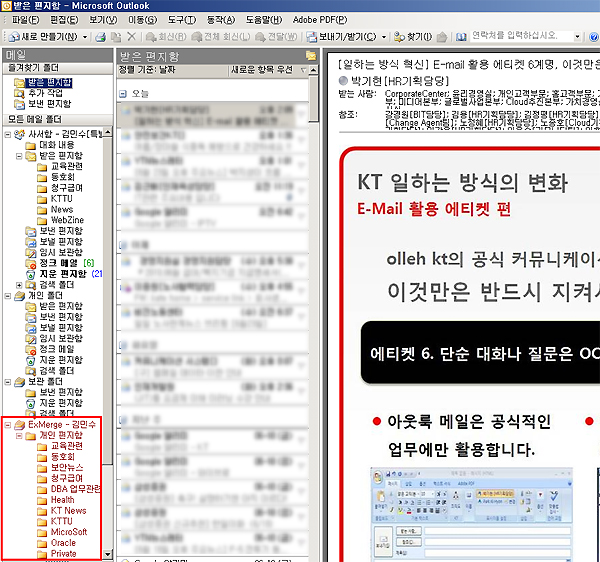Open 정크 메일 [6] folder icon
The image size is (600, 562).
click(x=31, y=263)
